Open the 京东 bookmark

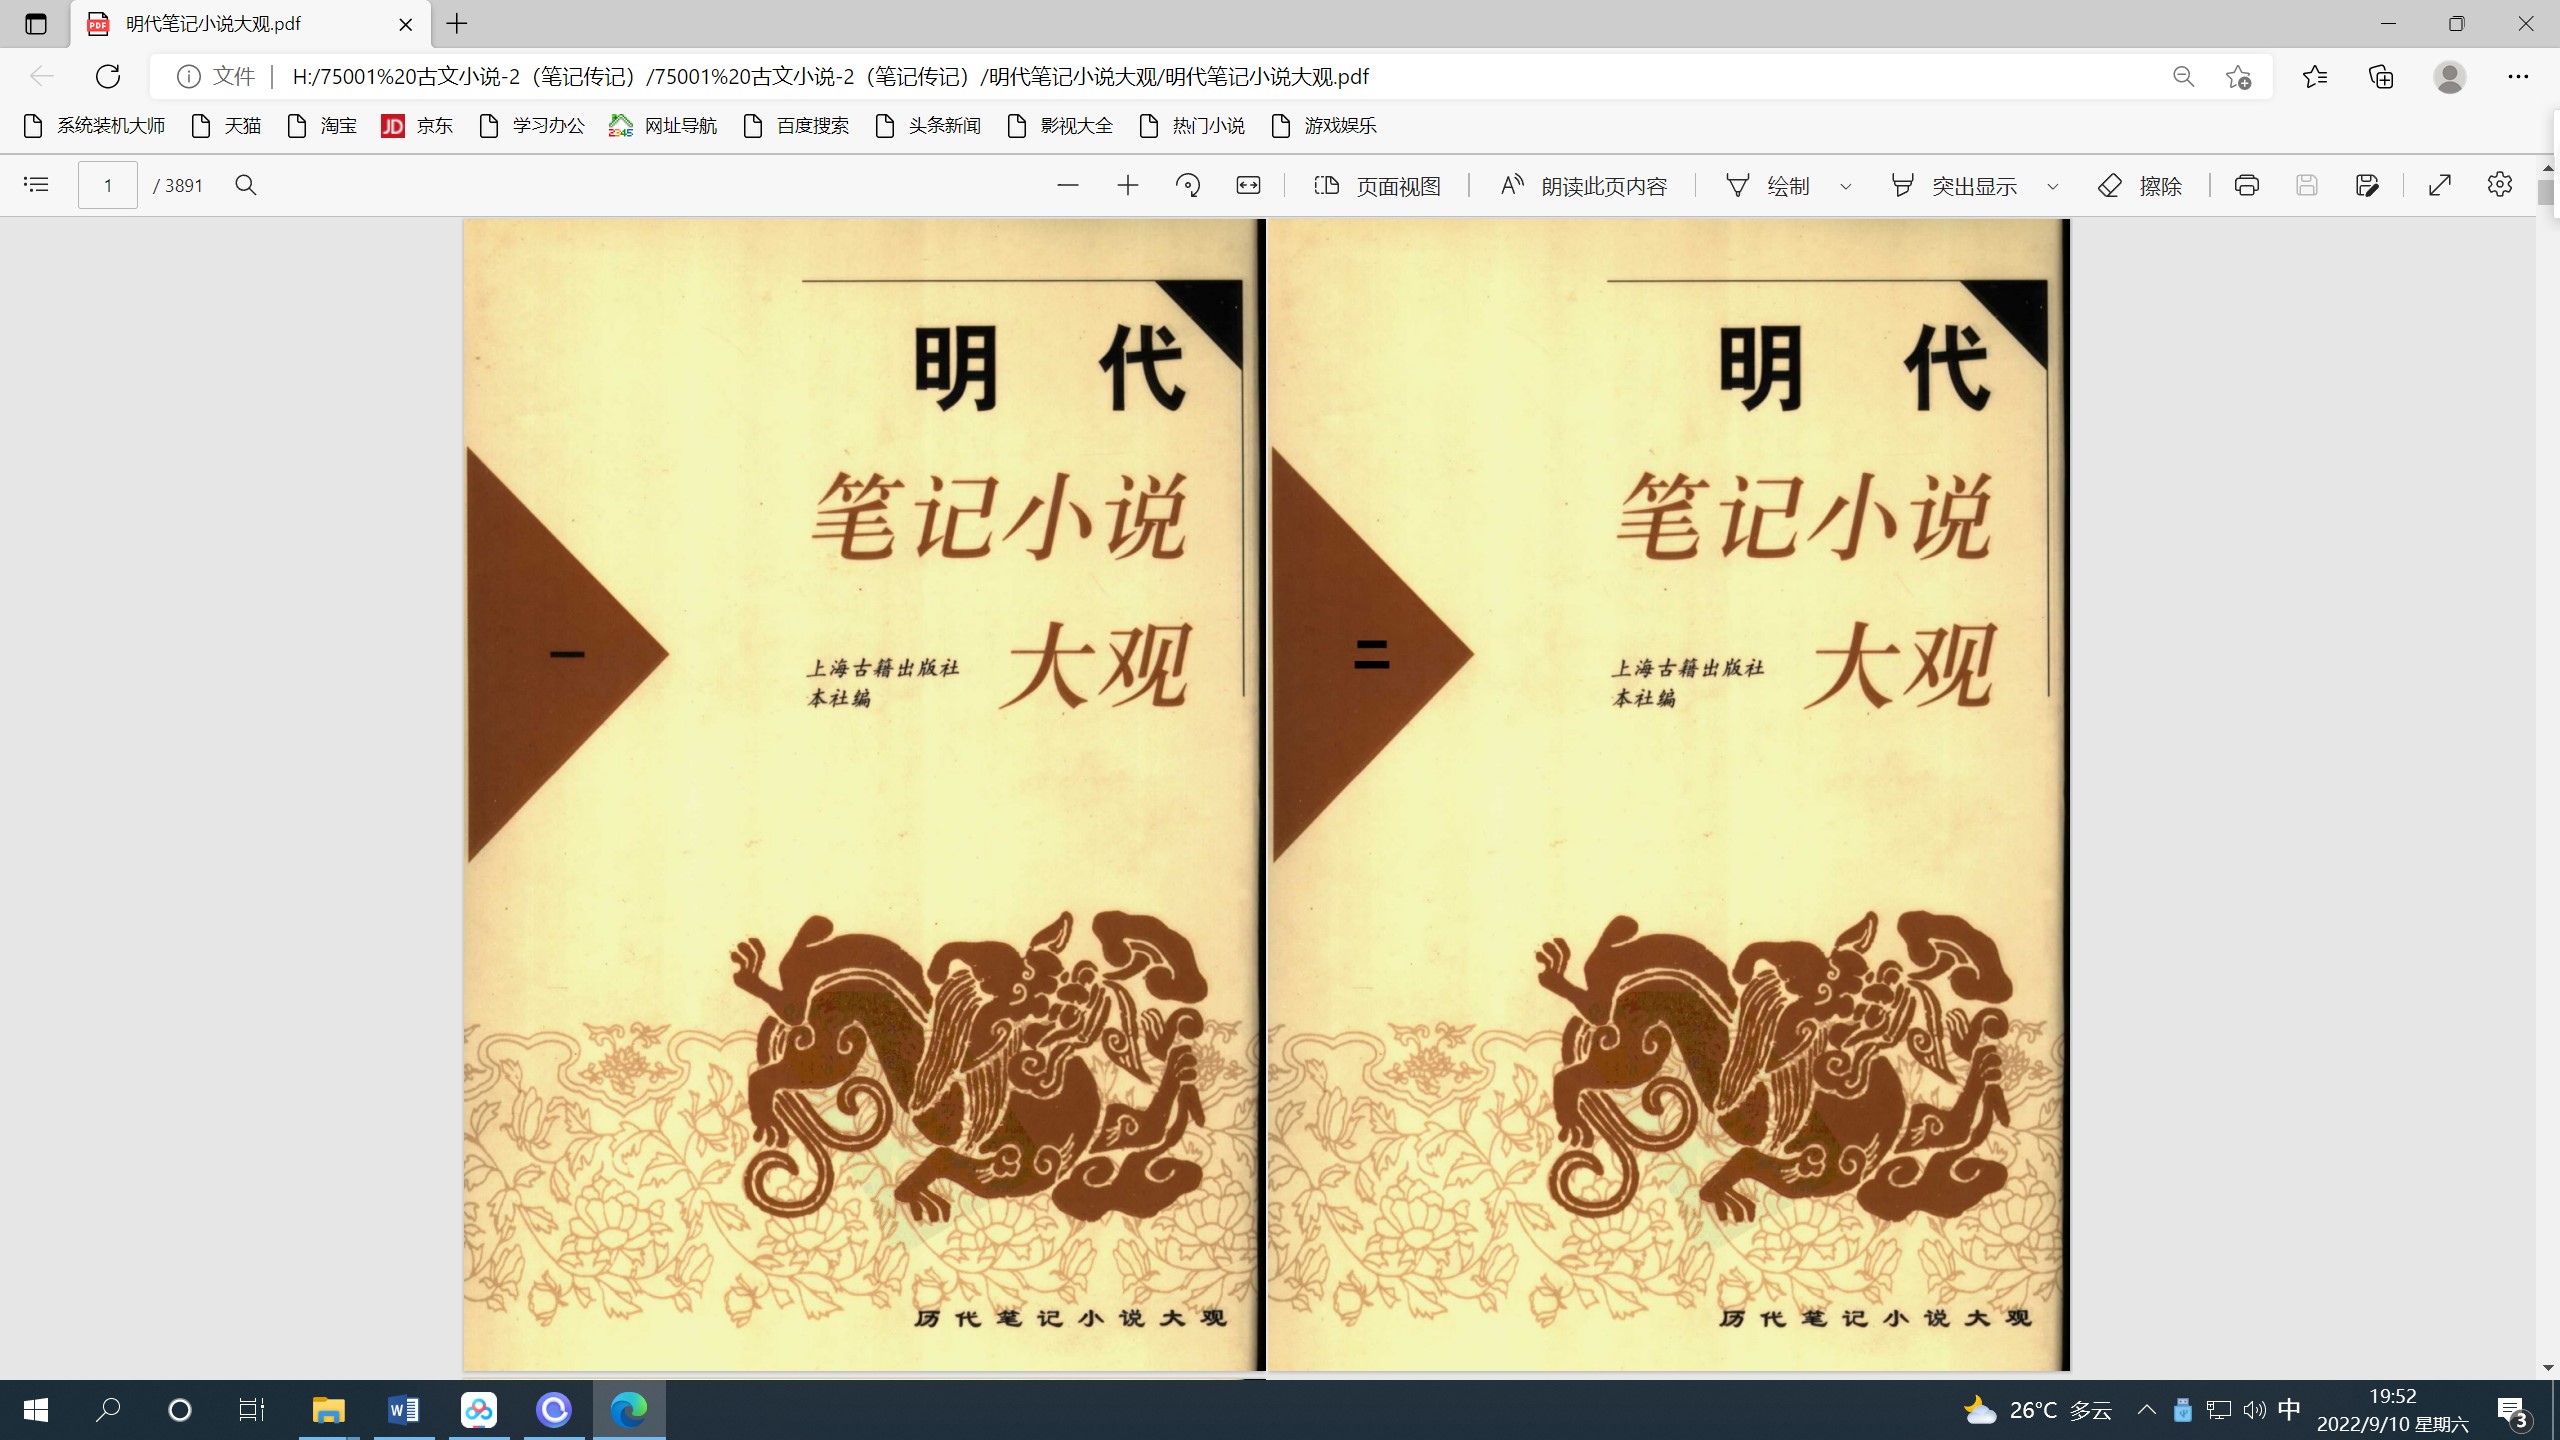tap(418, 126)
